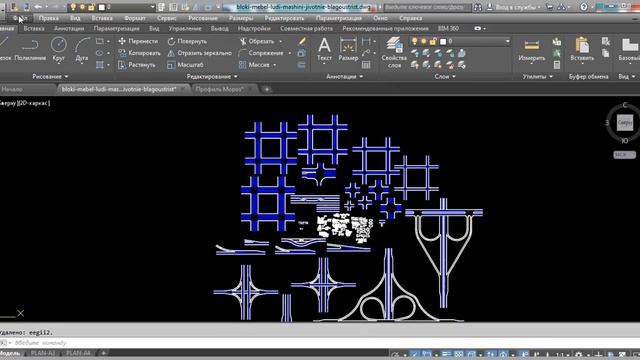Select the Полилиния (polyline) tool

coord(30,49)
